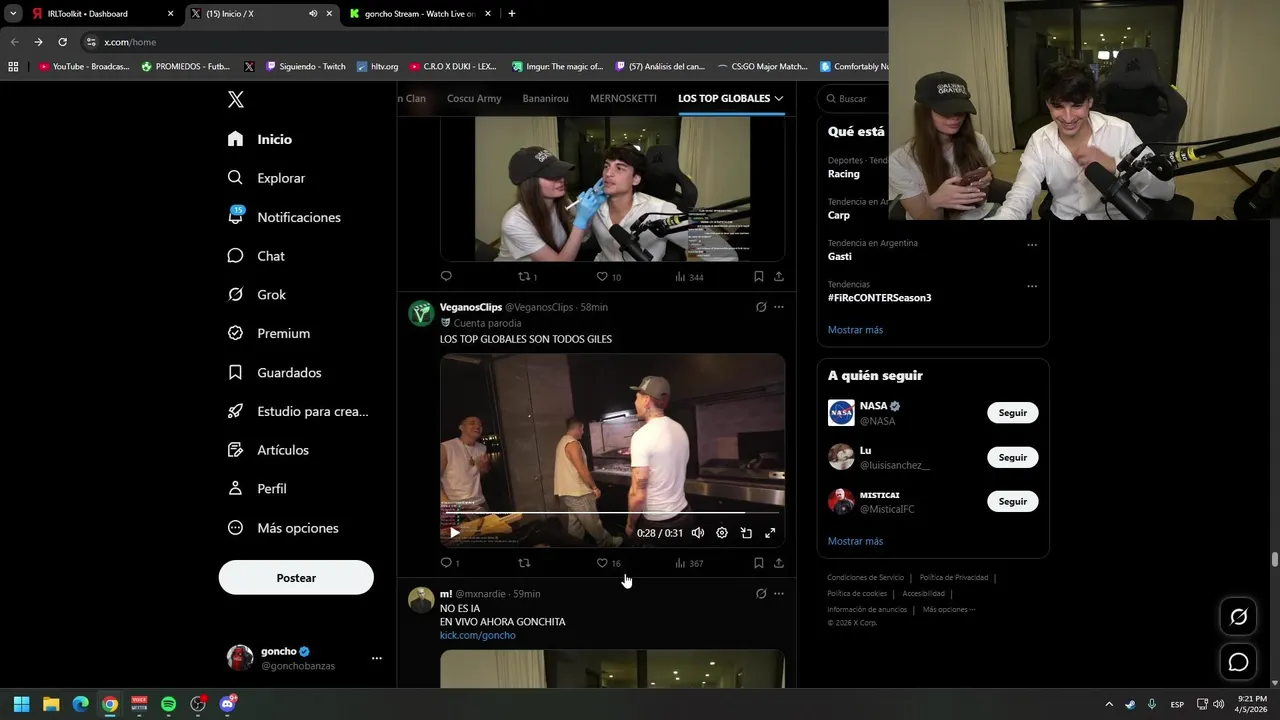Click the Buscar search field
The height and width of the screenshot is (720, 1280).
pos(852,99)
